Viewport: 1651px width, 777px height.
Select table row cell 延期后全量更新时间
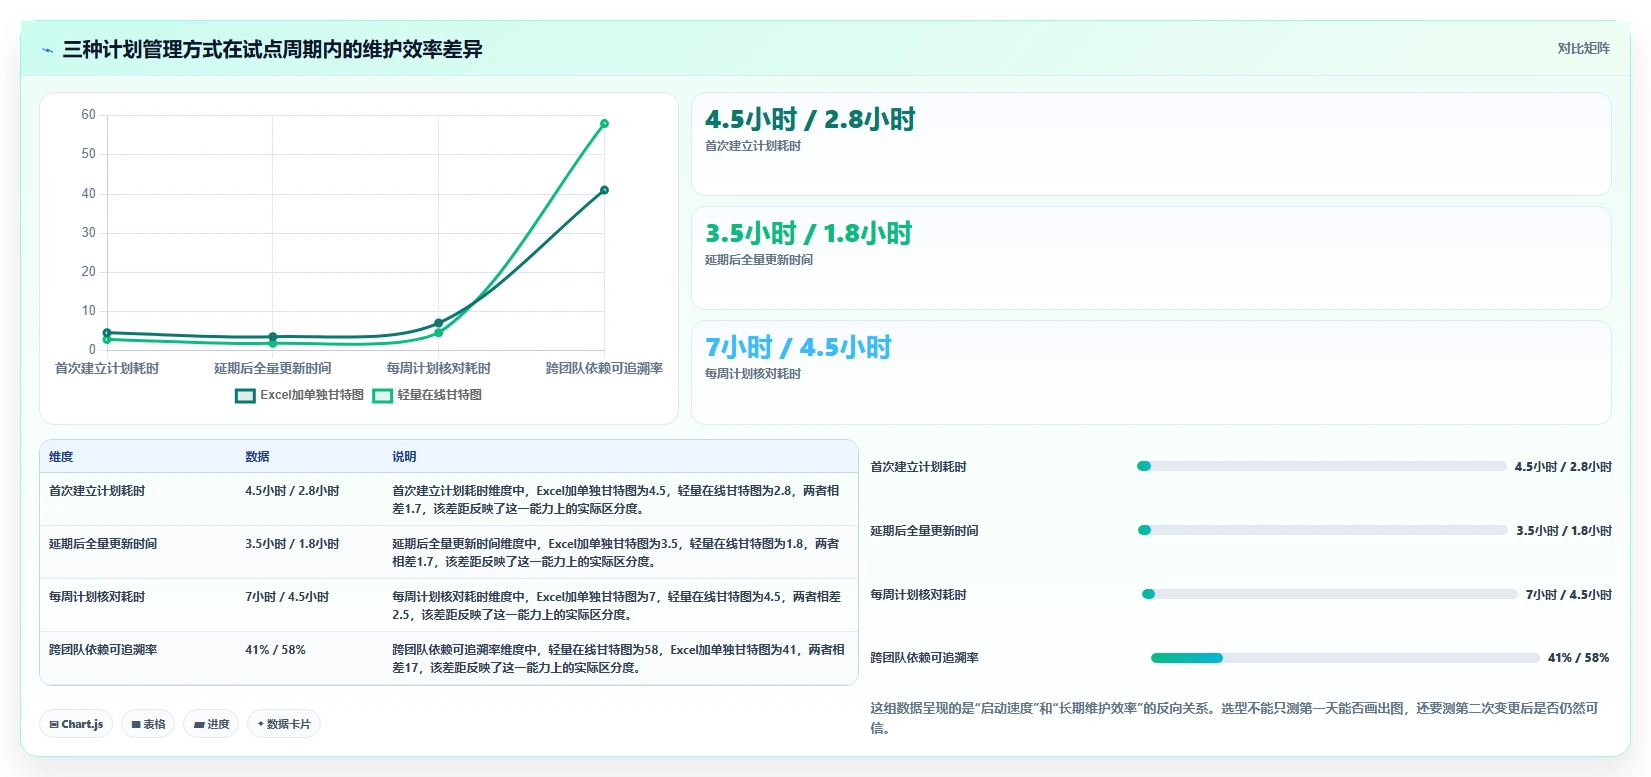click(103, 544)
